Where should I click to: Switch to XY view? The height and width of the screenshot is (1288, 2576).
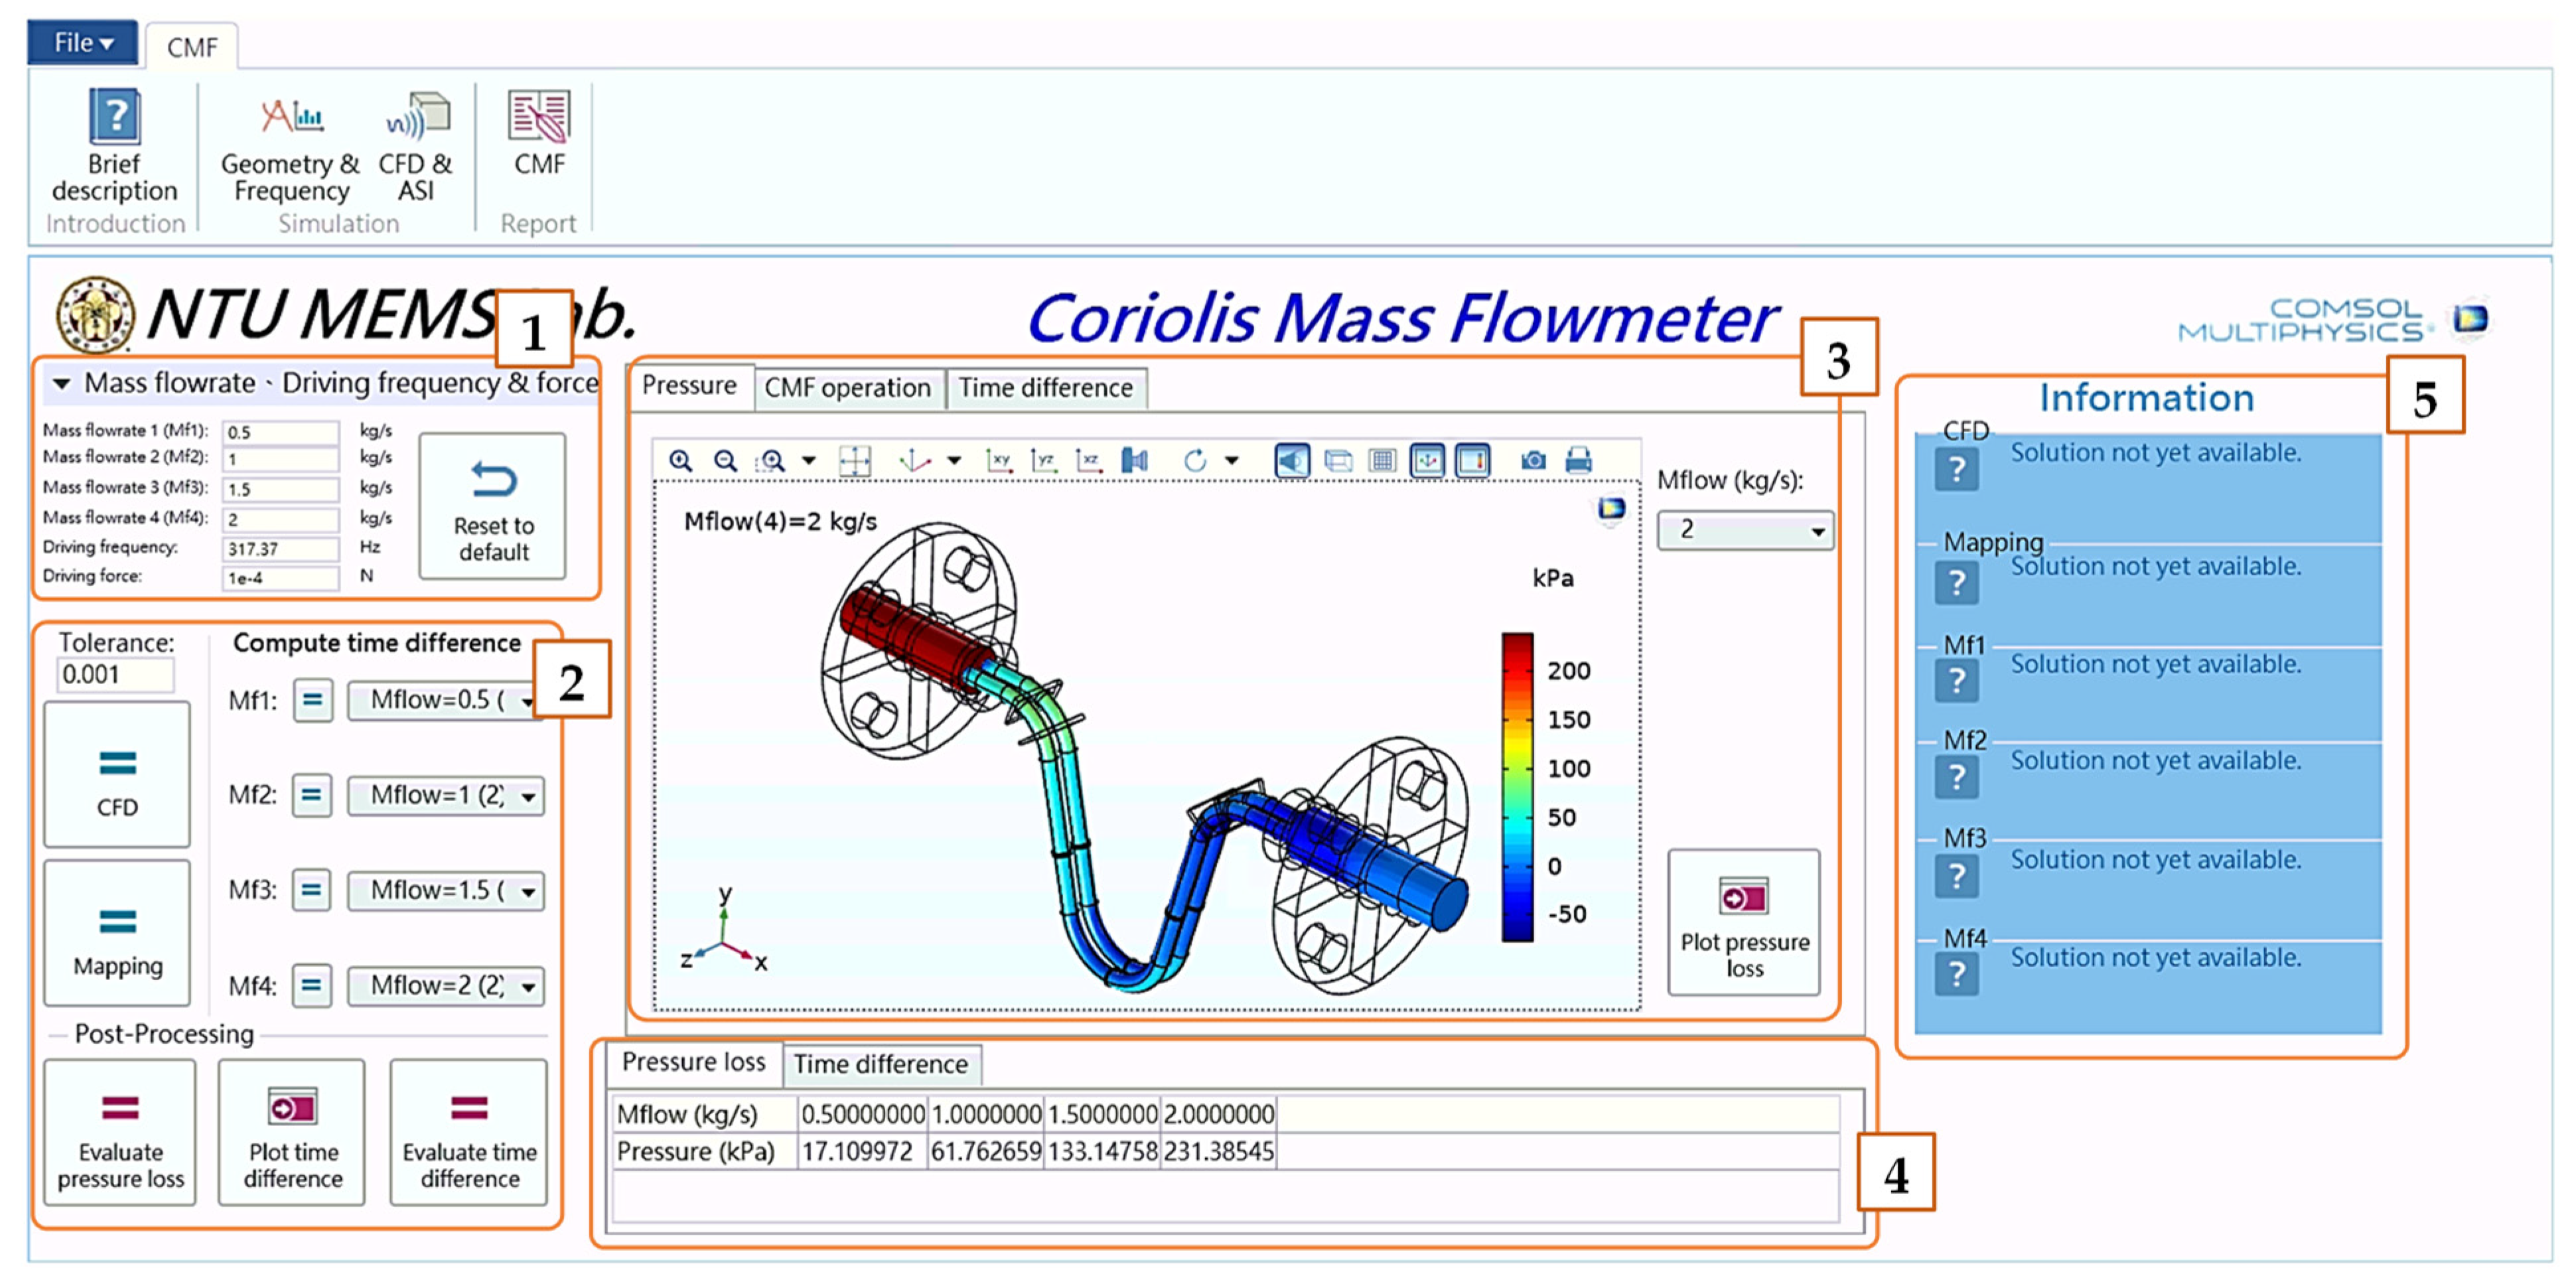998,461
